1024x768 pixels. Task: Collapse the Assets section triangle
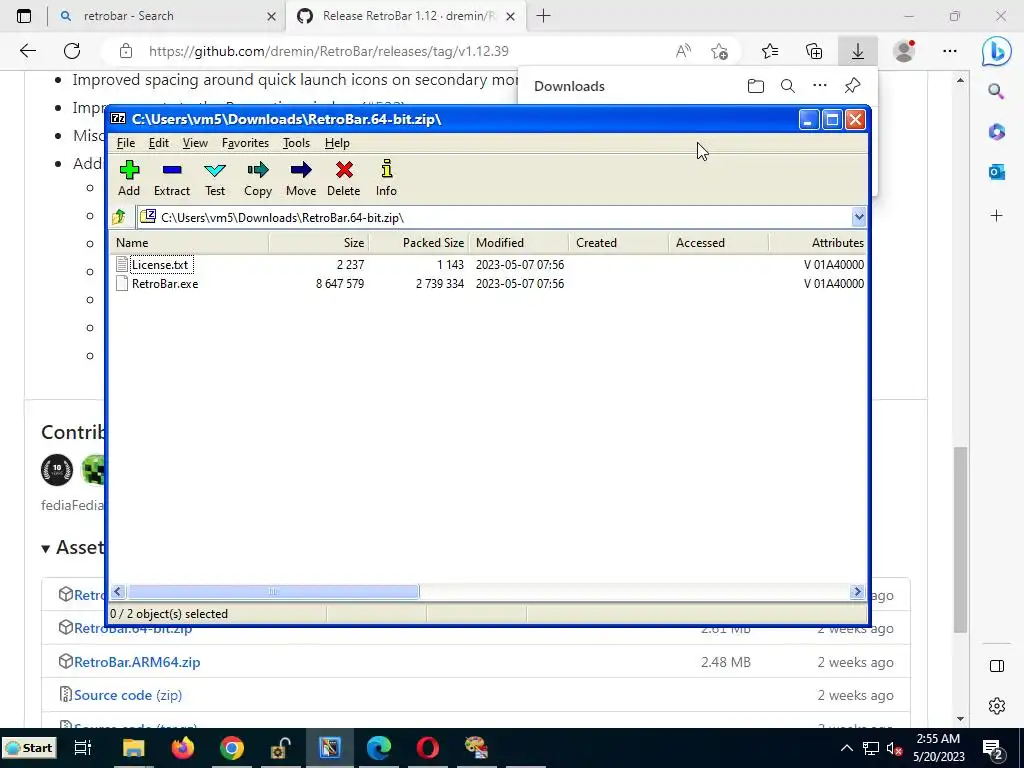(46, 549)
